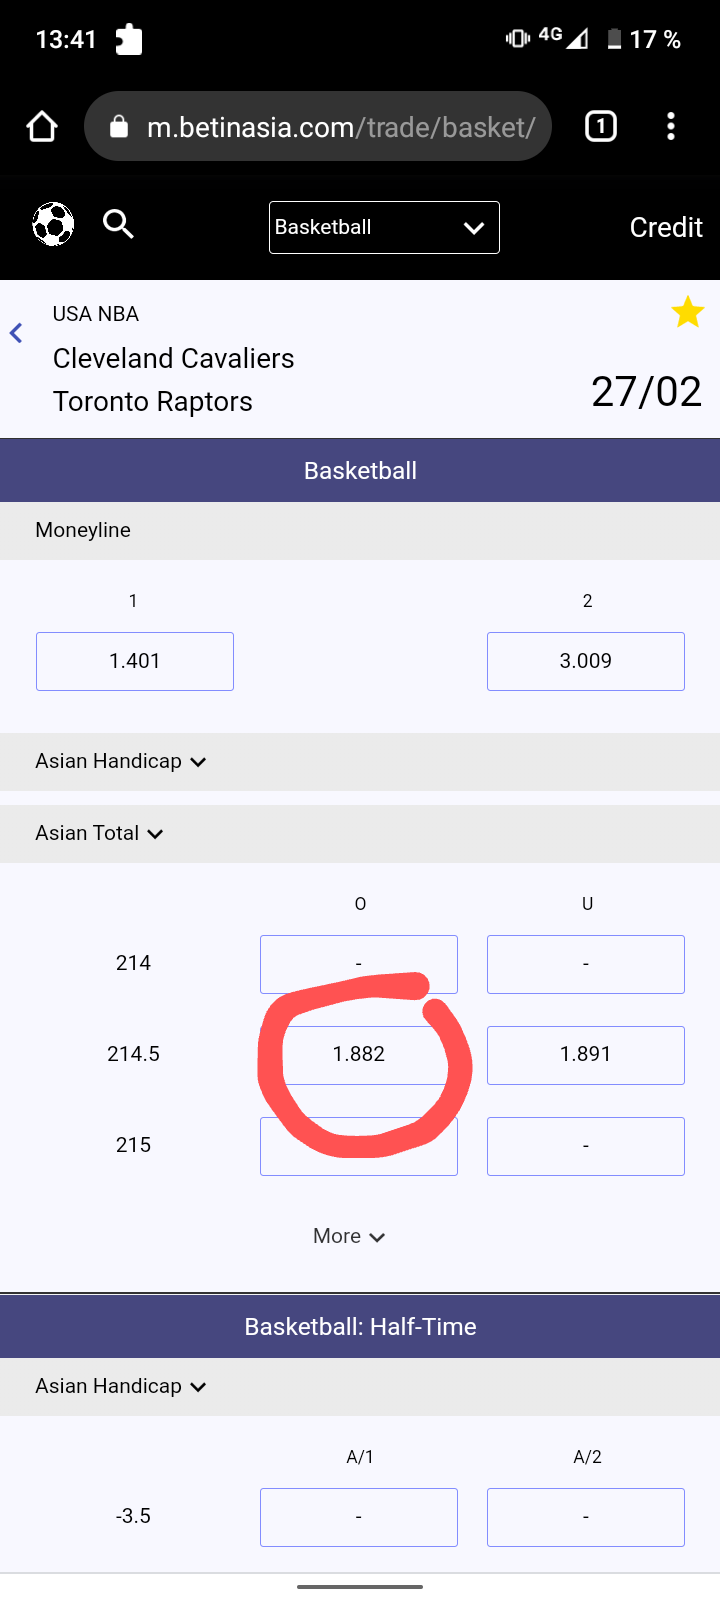
Task: Select the Basketball: Half-Time section header
Action: 360,1326
